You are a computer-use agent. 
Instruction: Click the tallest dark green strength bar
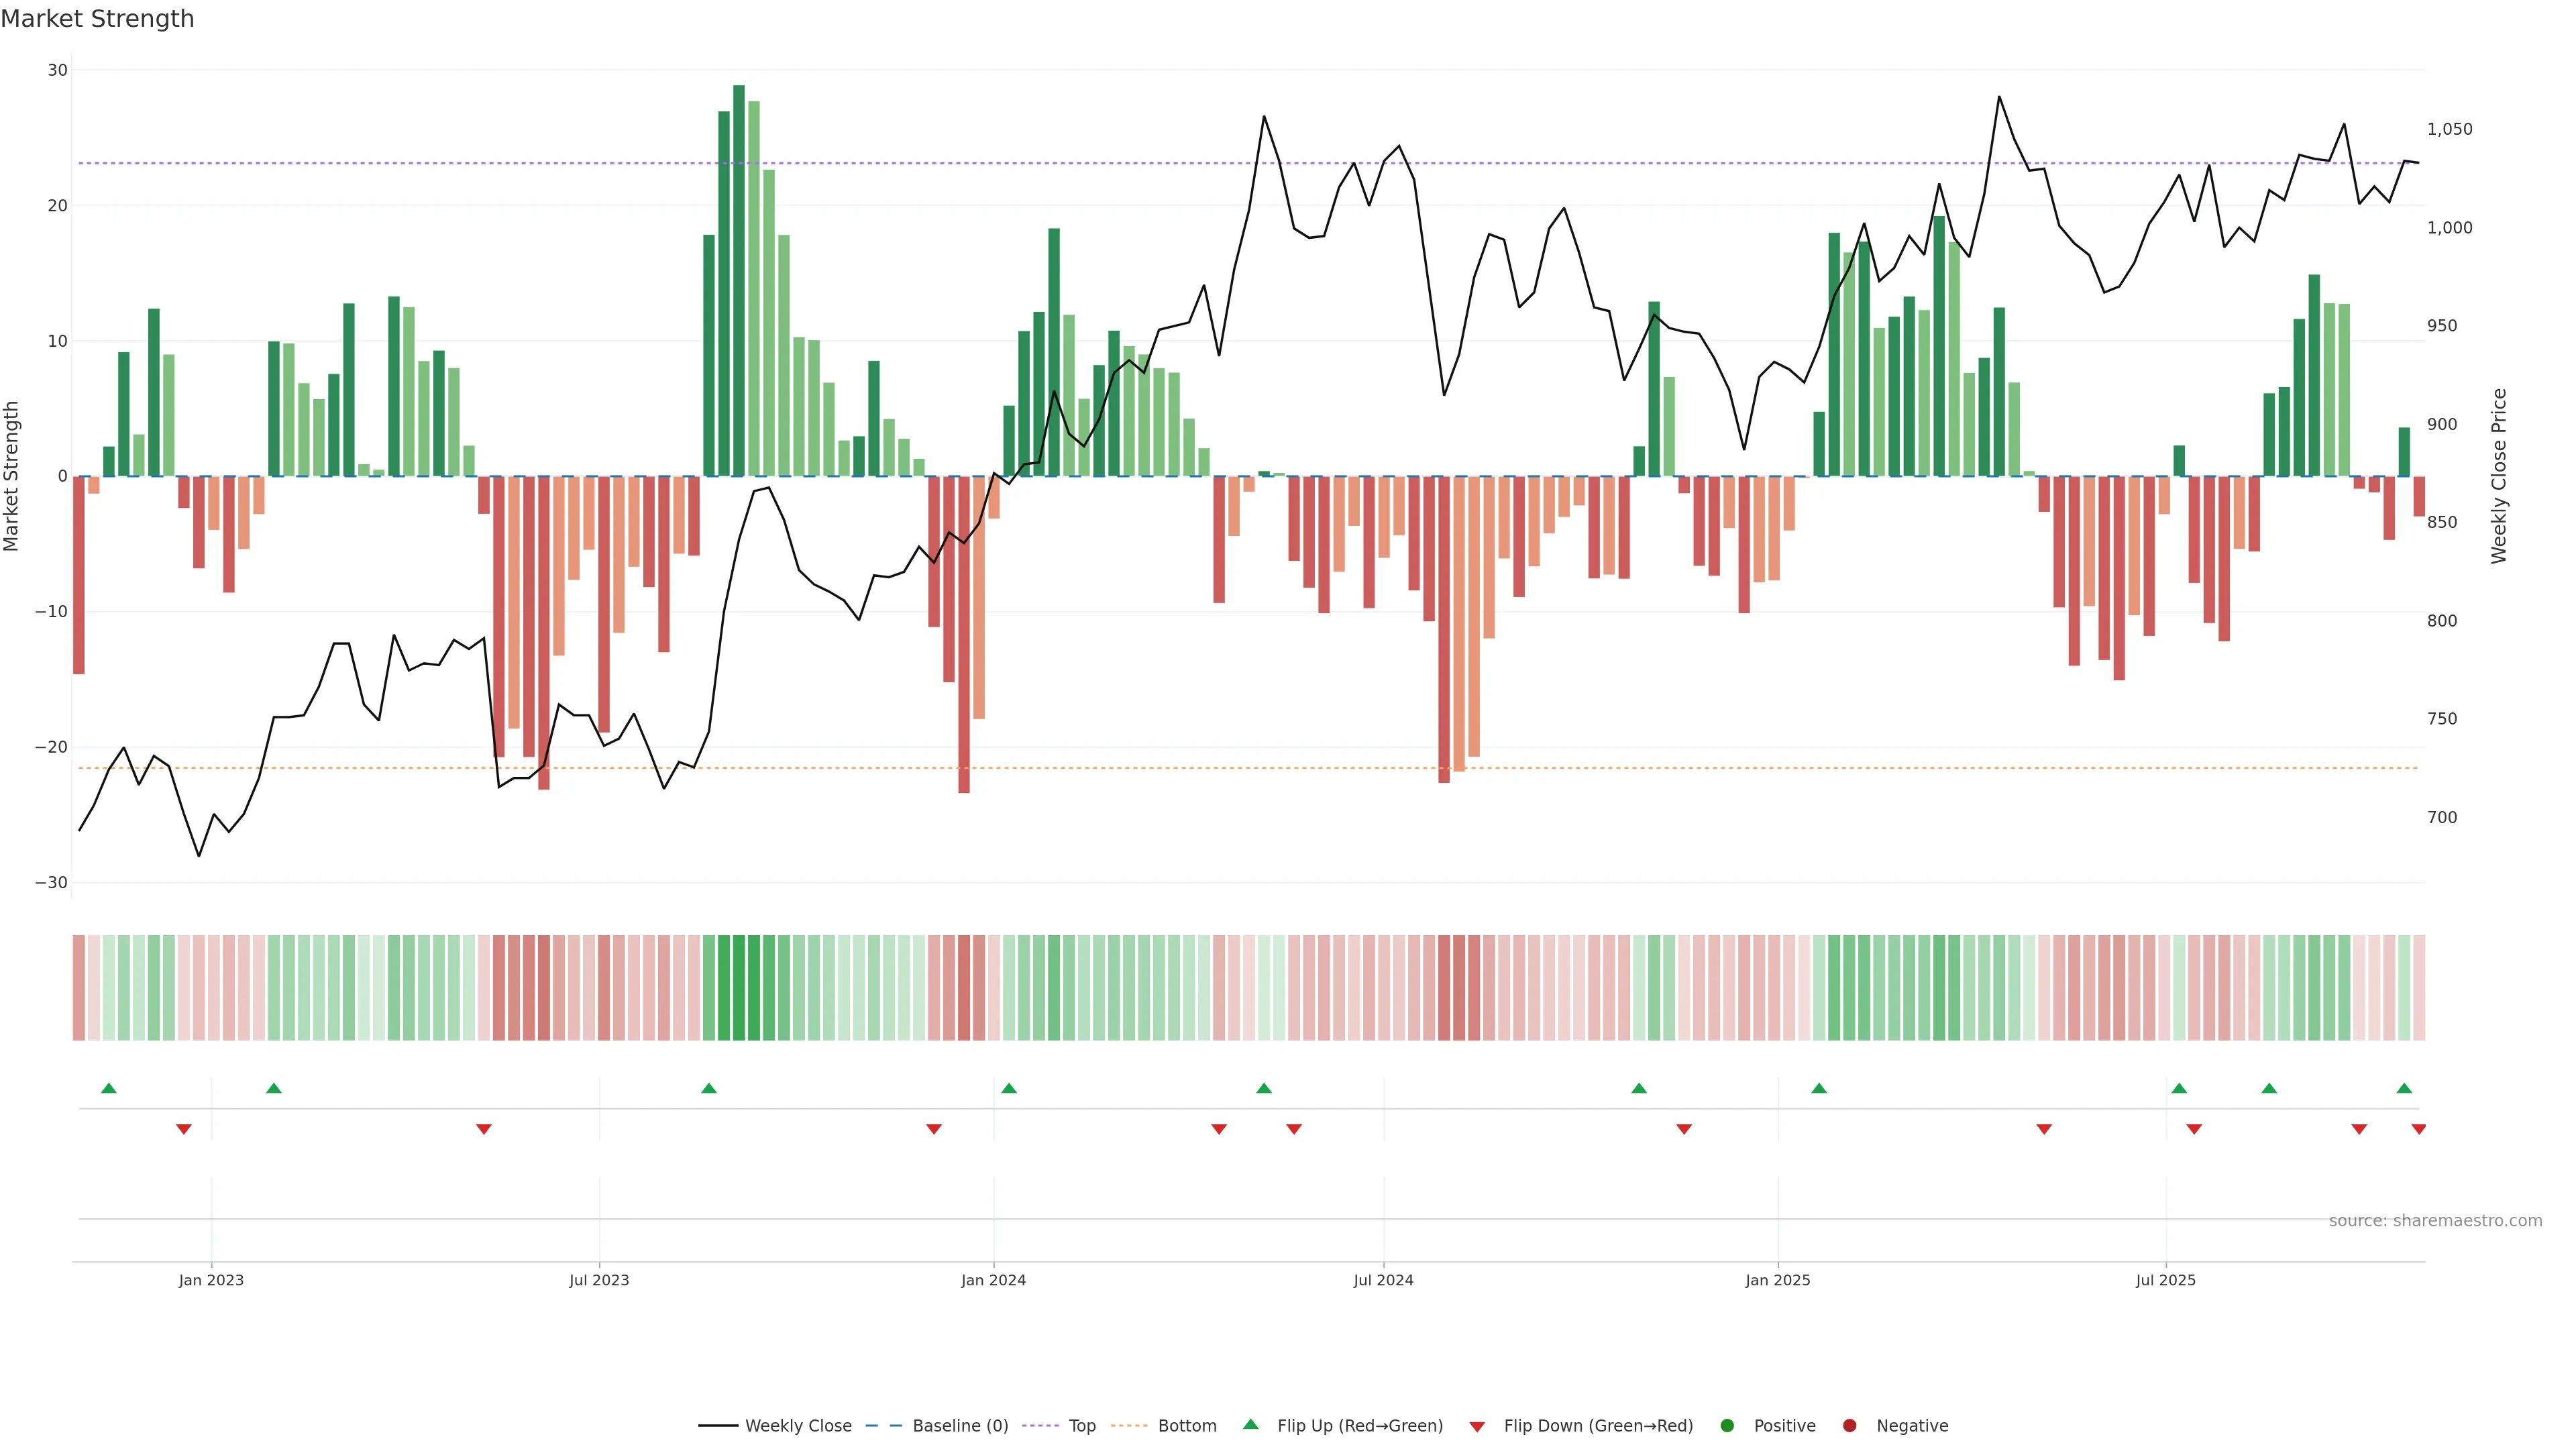click(x=738, y=280)
